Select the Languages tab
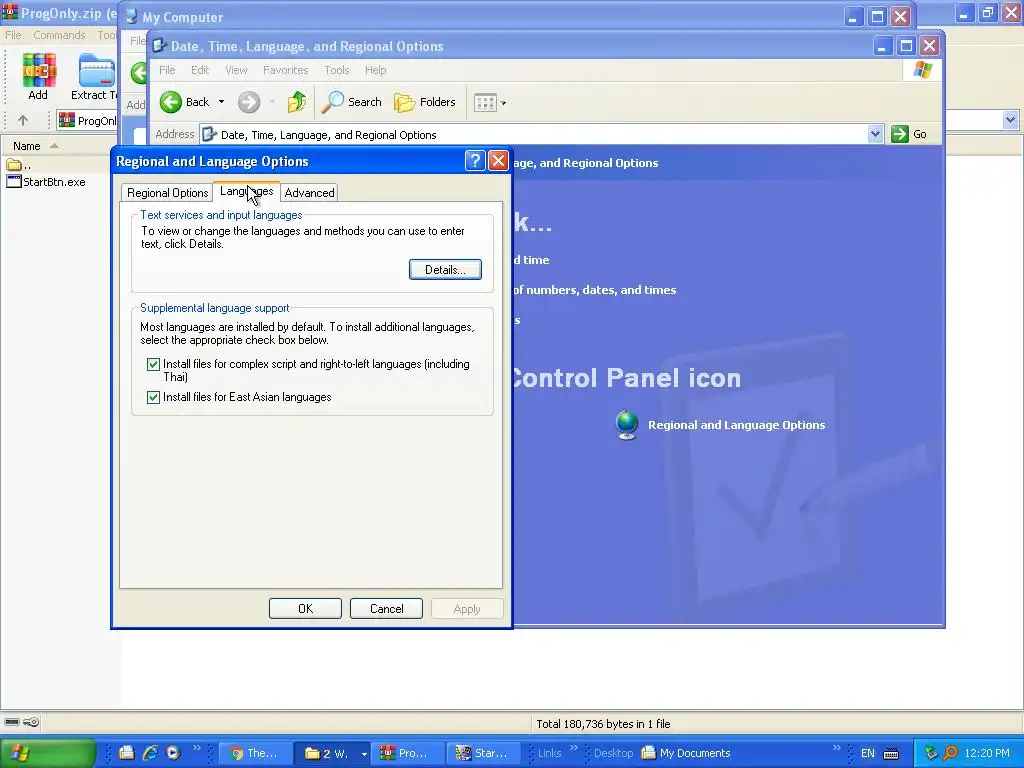The image size is (1024, 768). [x=246, y=191]
